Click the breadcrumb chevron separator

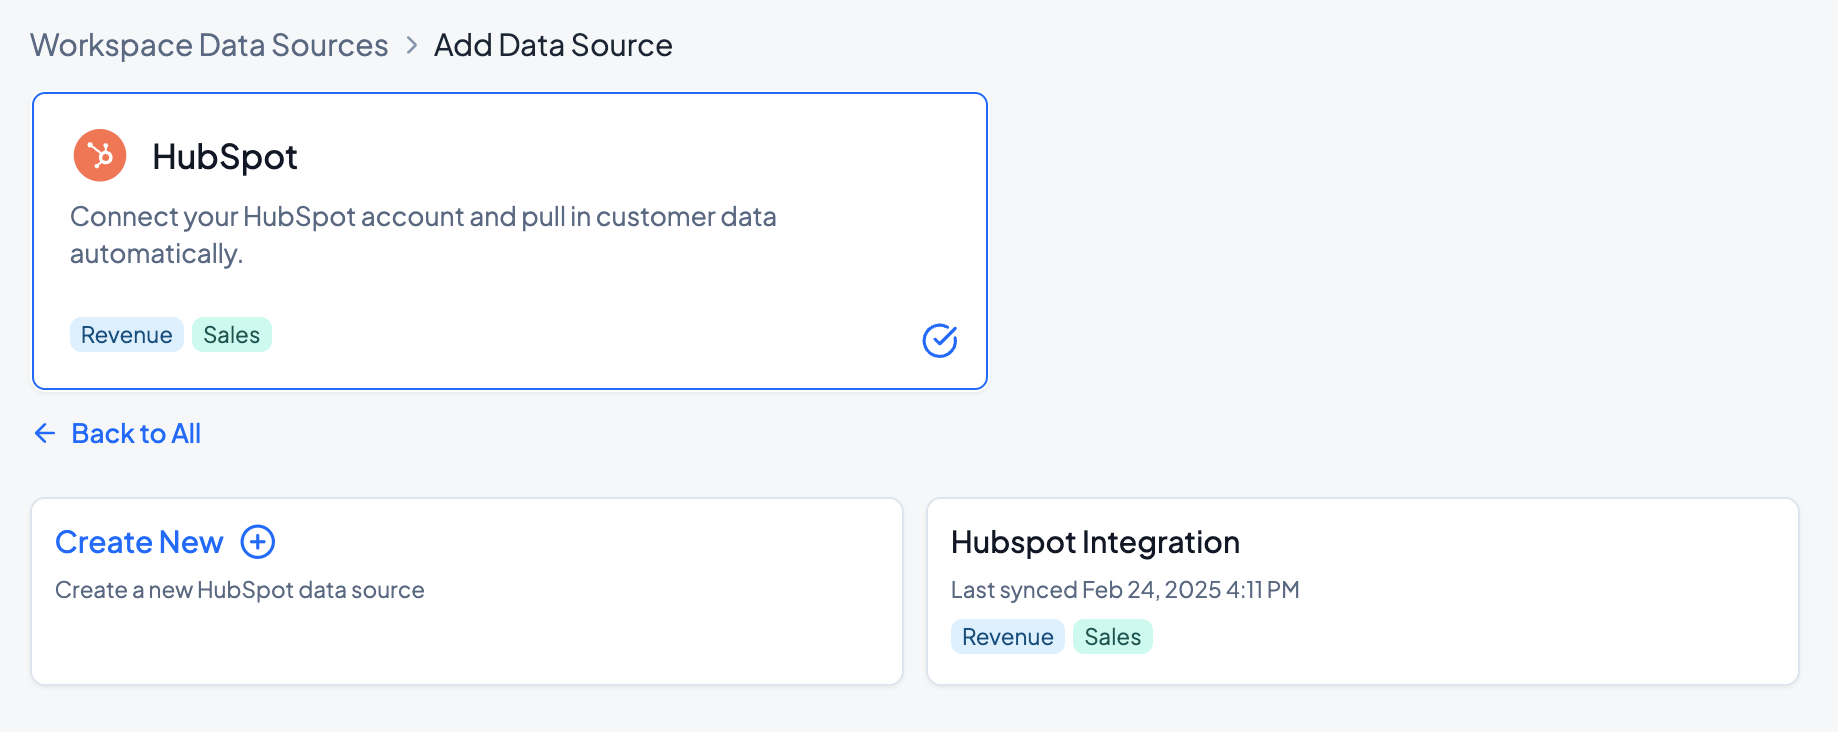pyautogui.click(x=411, y=46)
